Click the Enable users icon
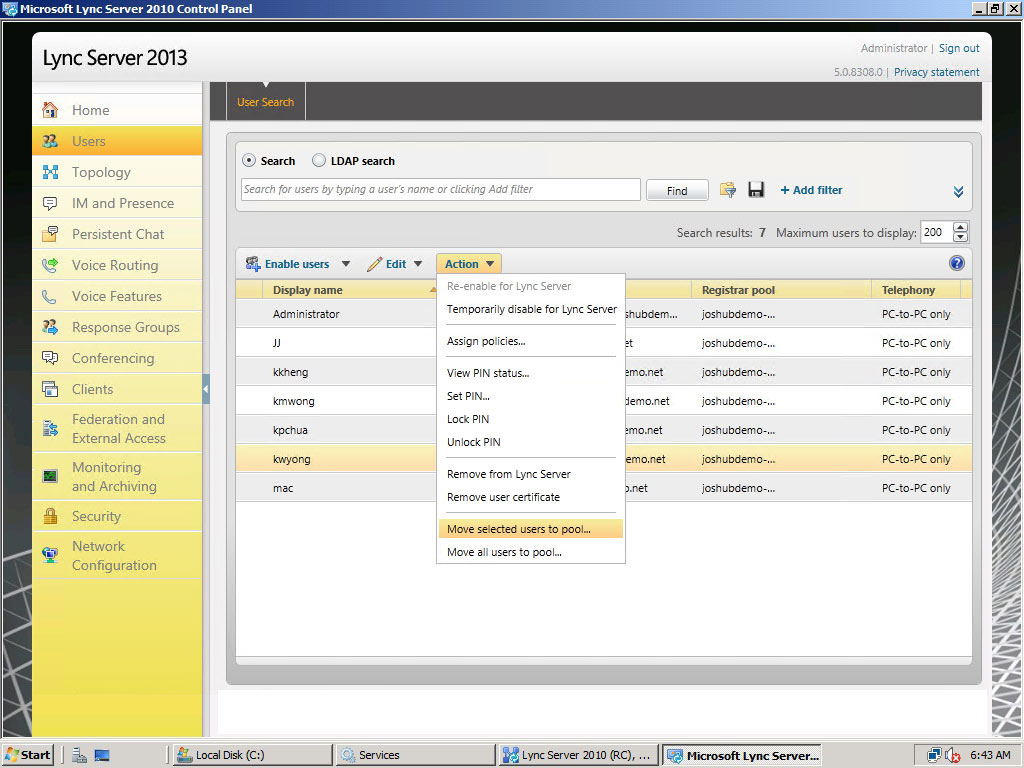The image size is (1024, 768). coord(253,264)
